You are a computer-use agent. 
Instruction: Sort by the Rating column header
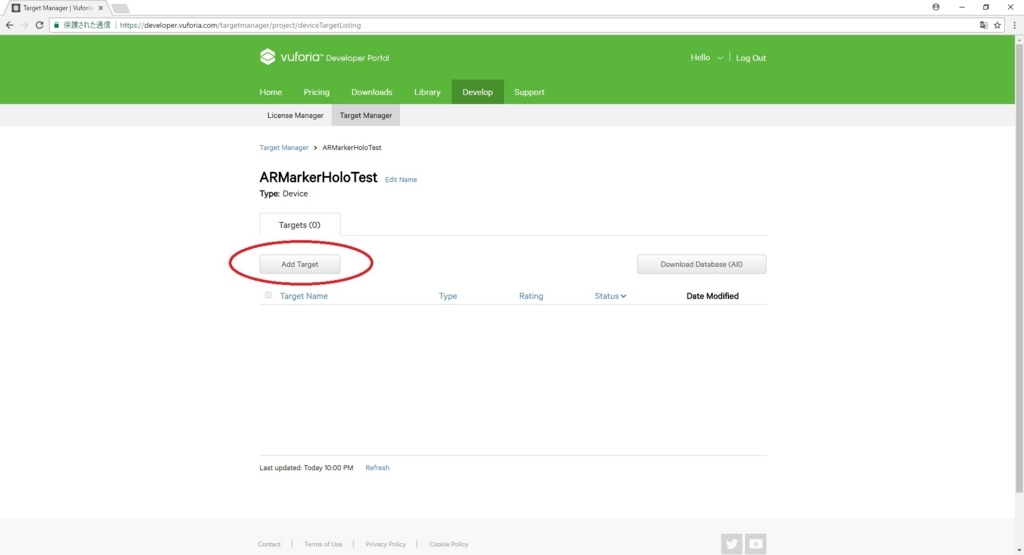[x=531, y=296]
